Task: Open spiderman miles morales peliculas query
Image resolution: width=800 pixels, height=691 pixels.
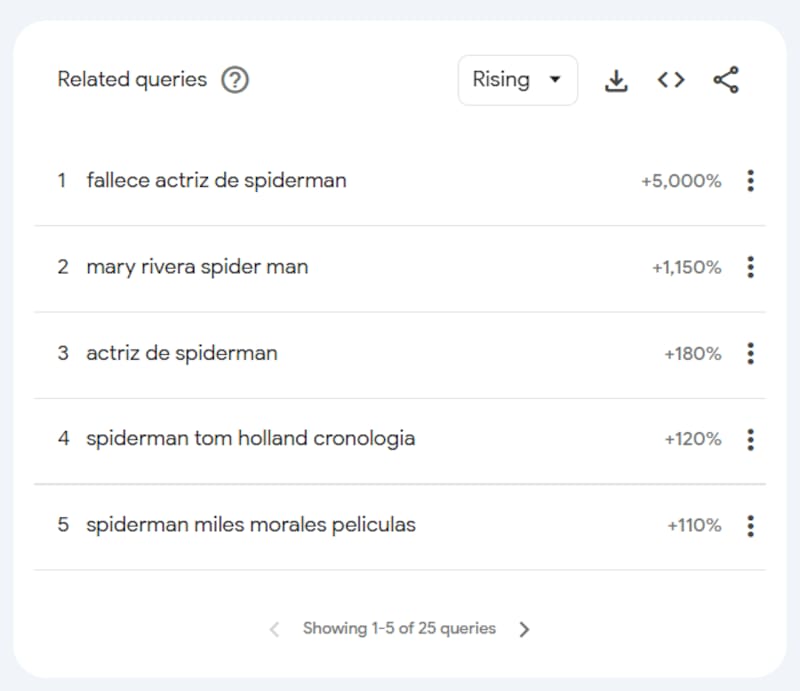Action: 251,525
